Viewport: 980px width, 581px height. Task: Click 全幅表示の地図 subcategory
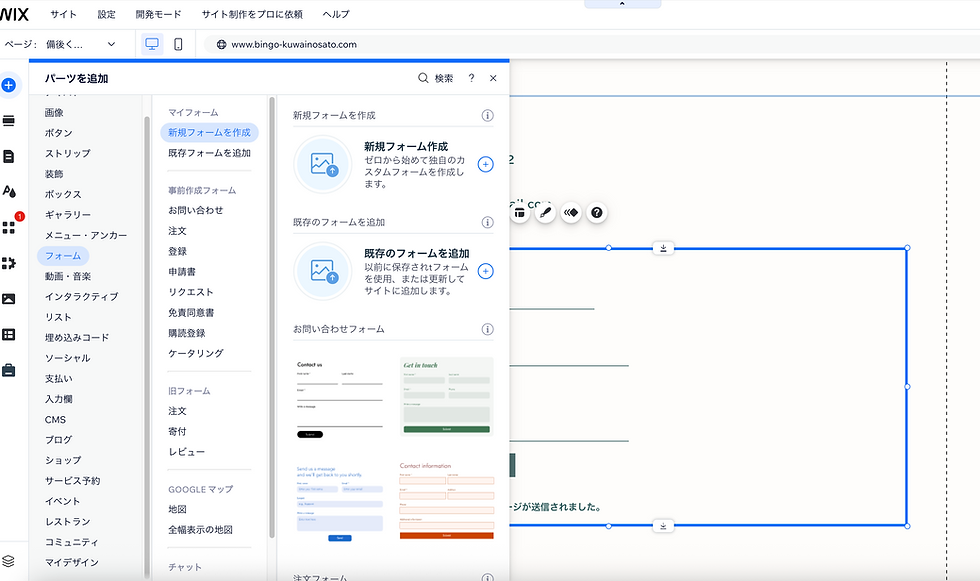click(x=200, y=530)
